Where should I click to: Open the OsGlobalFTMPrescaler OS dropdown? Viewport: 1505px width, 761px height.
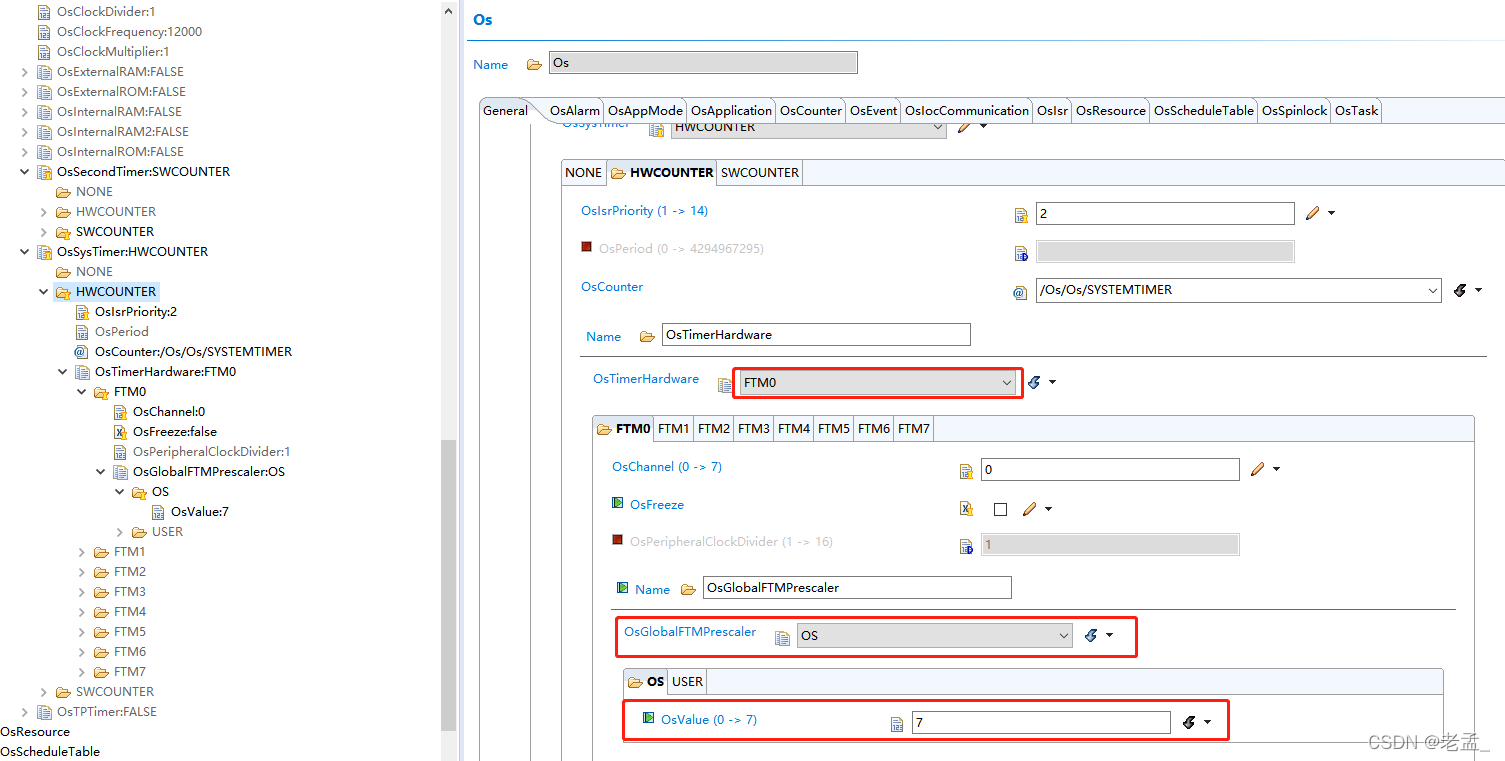(x=935, y=636)
